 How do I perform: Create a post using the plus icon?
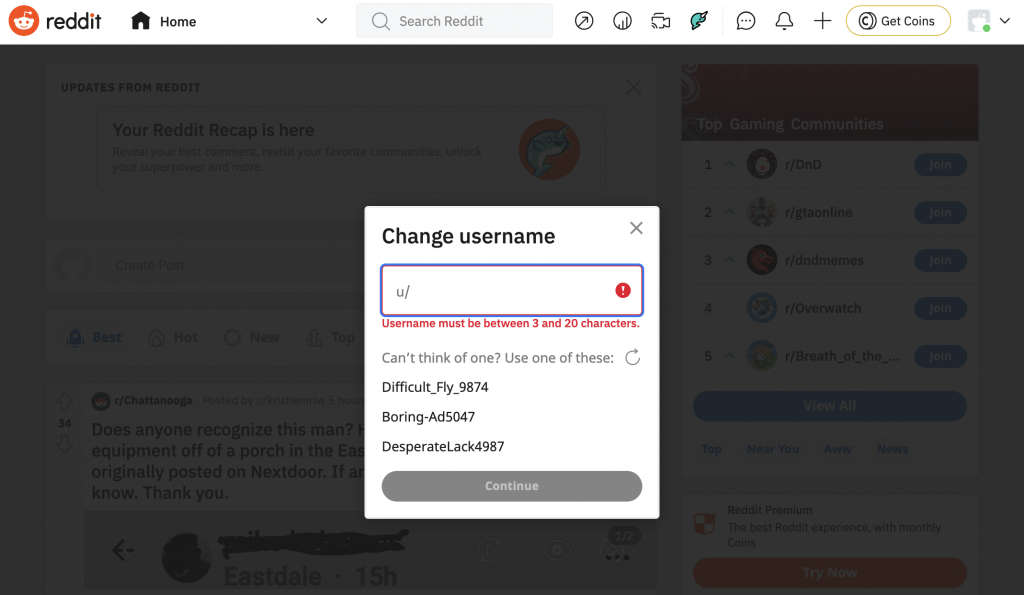(822, 20)
